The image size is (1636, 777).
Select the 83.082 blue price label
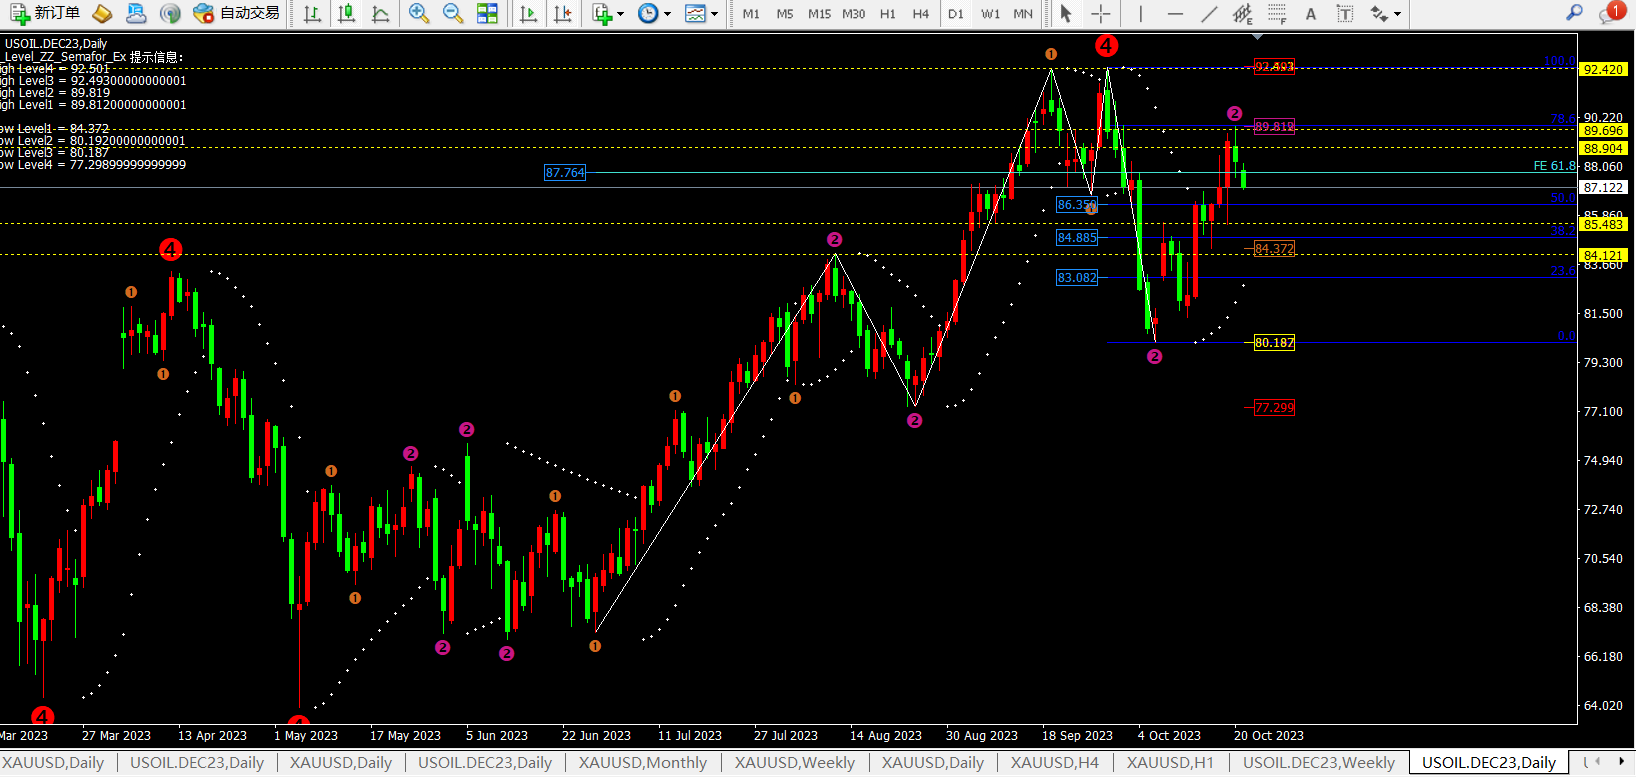click(x=1077, y=277)
